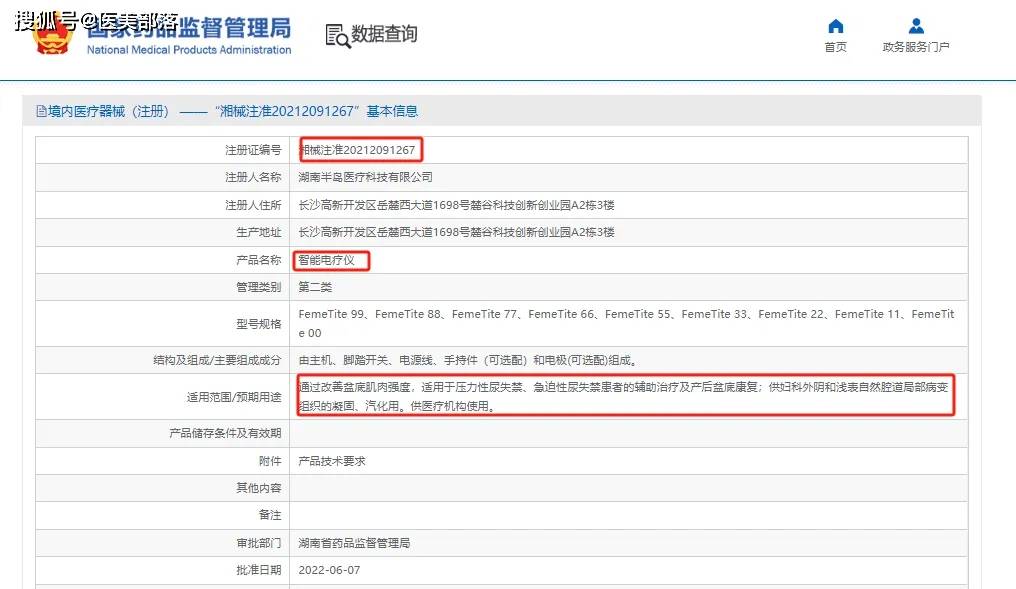This screenshot has width=1016, height=589.
Task: Click the 审批部门 label
Action: pyautogui.click(x=259, y=543)
